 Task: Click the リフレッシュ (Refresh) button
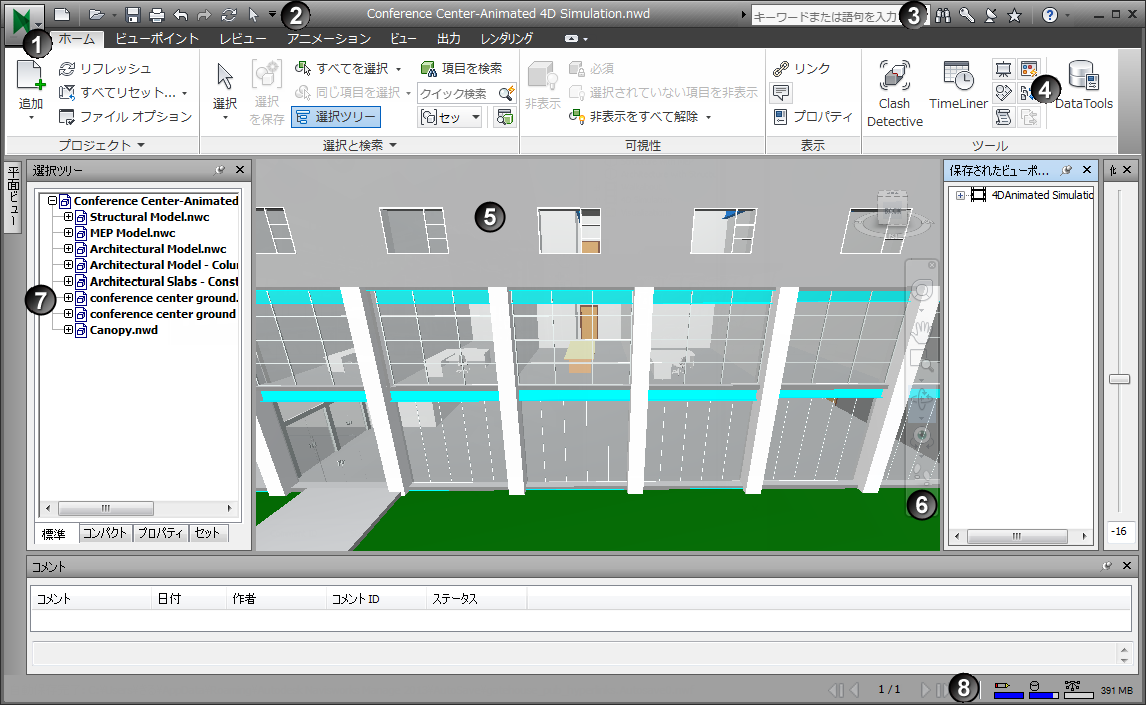coord(105,69)
